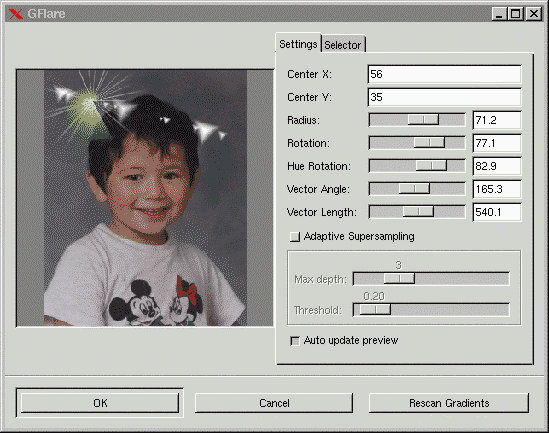Enable the Adaptive Supersampling checkbox
549x433 pixels.
coord(295,237)
